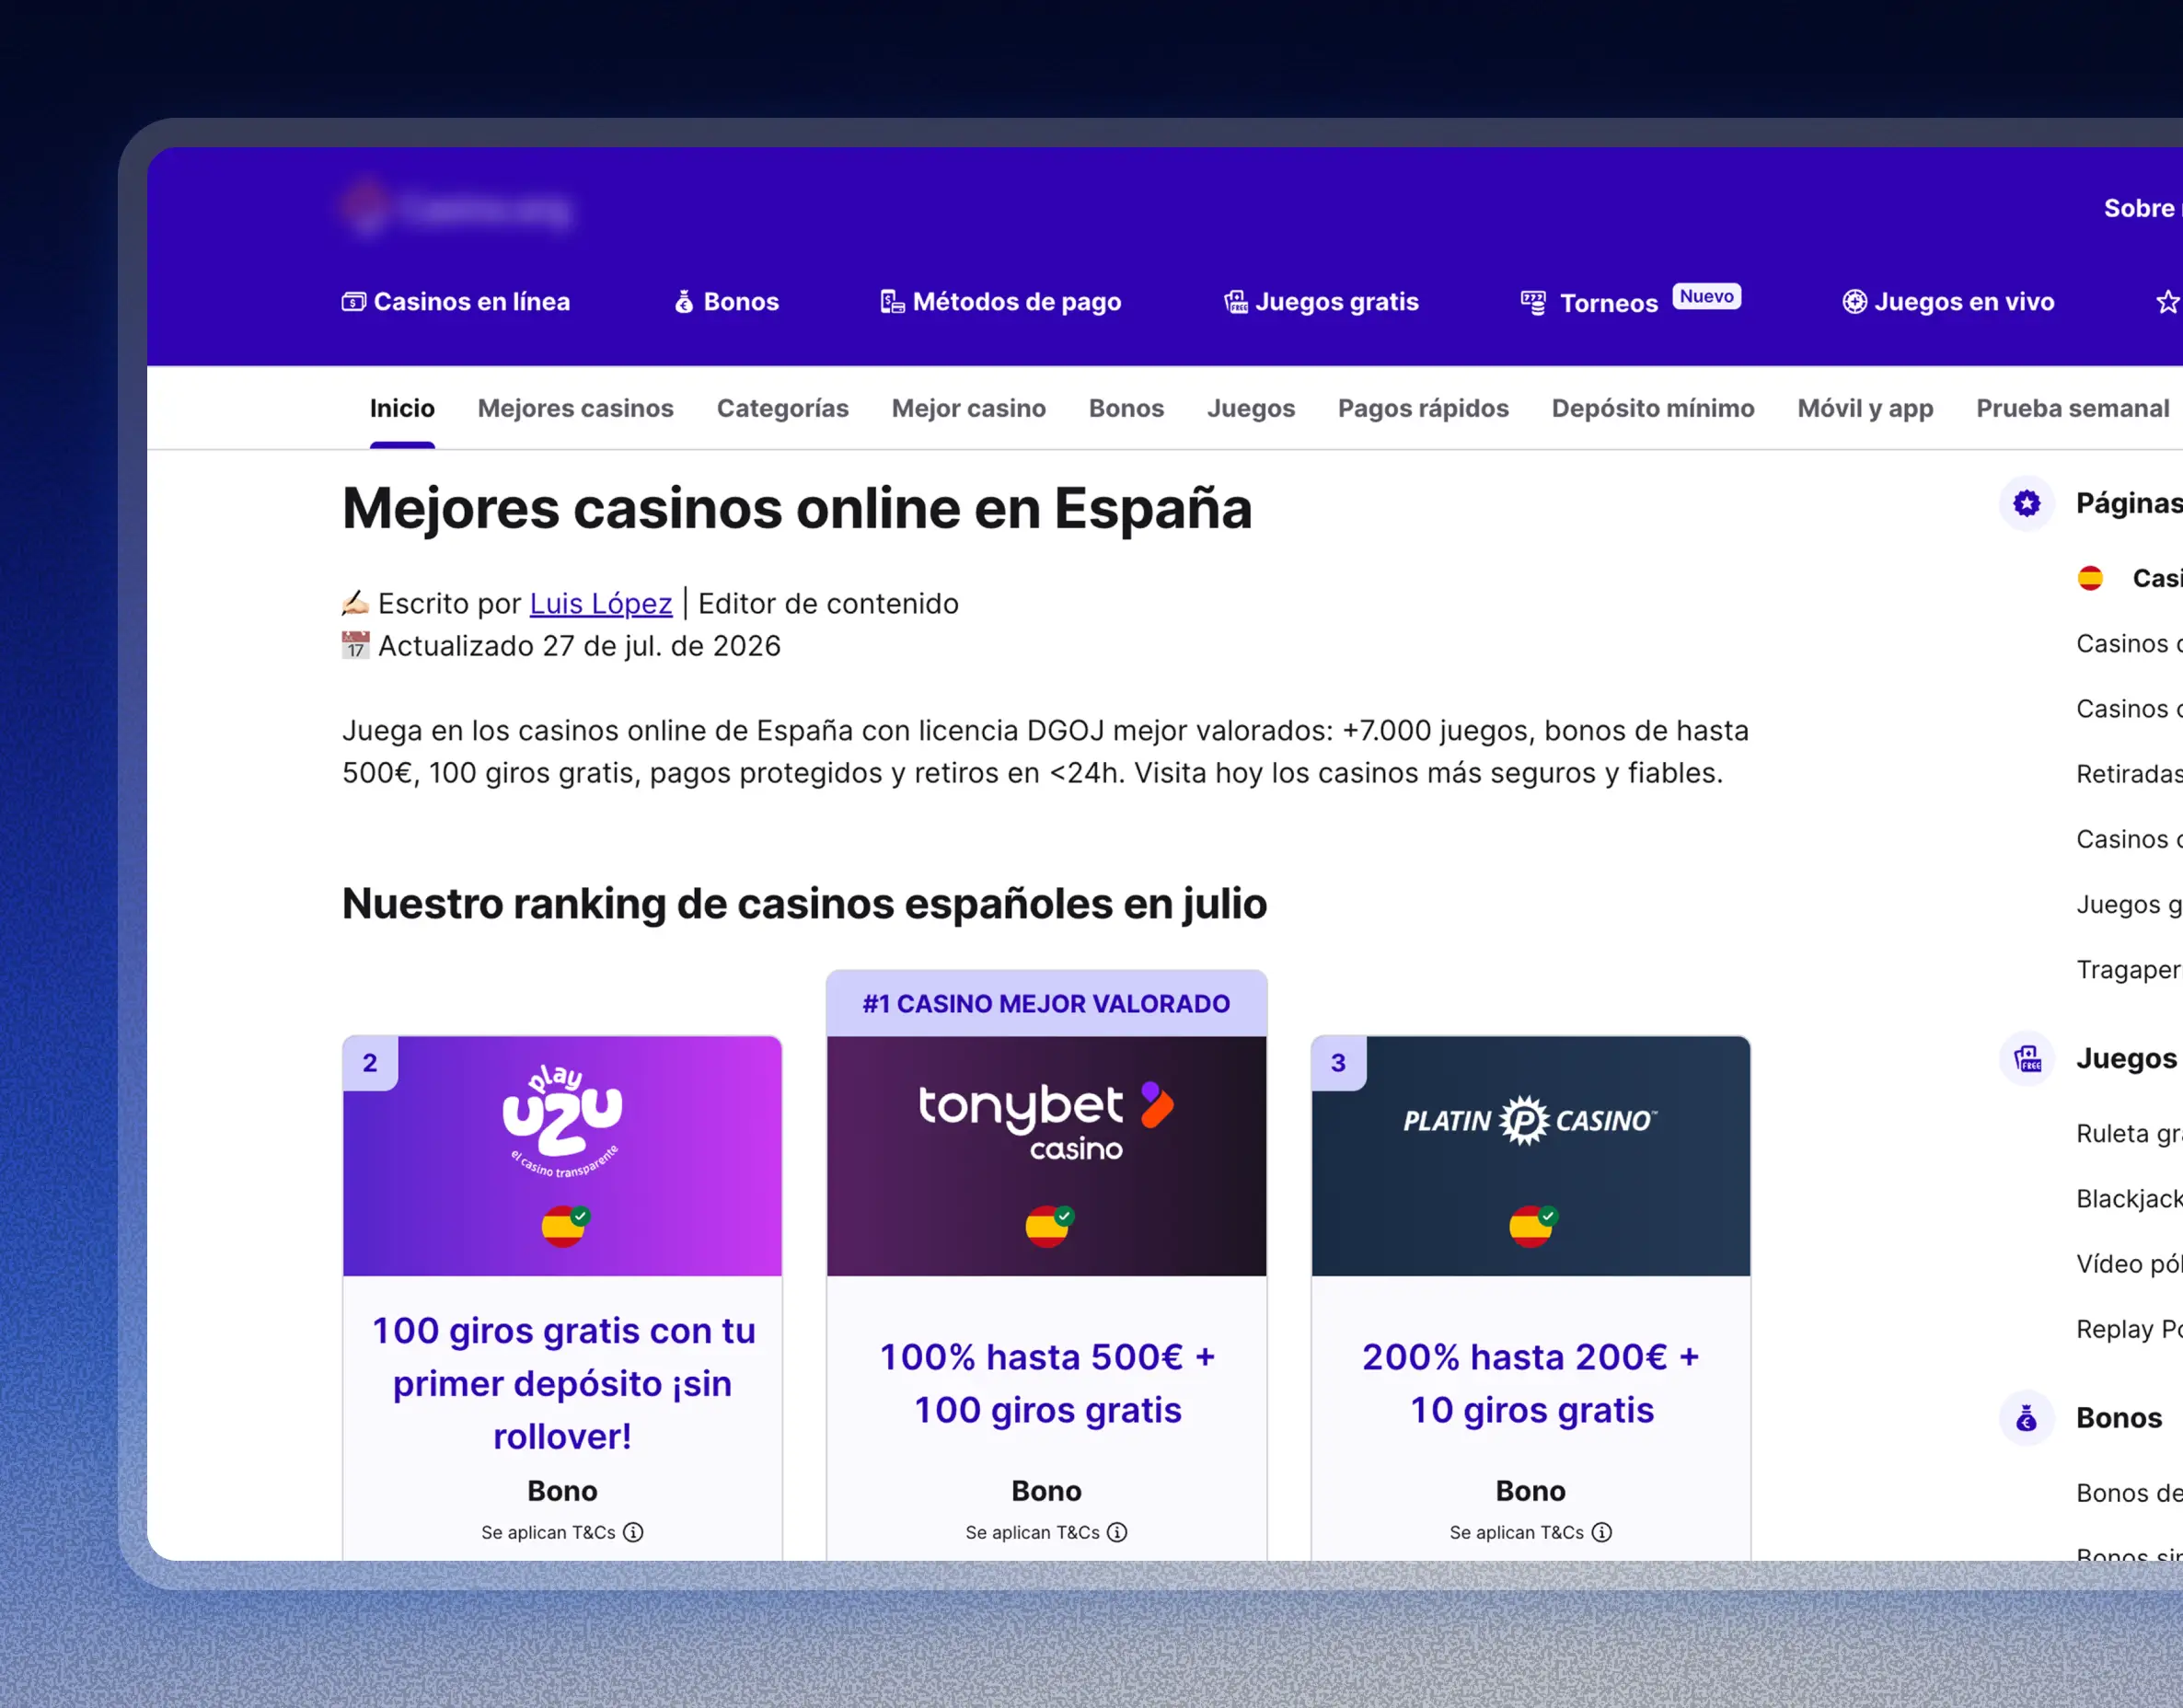
Task: Open the PlayUZU casino card logo
Action: [562, 1122]
